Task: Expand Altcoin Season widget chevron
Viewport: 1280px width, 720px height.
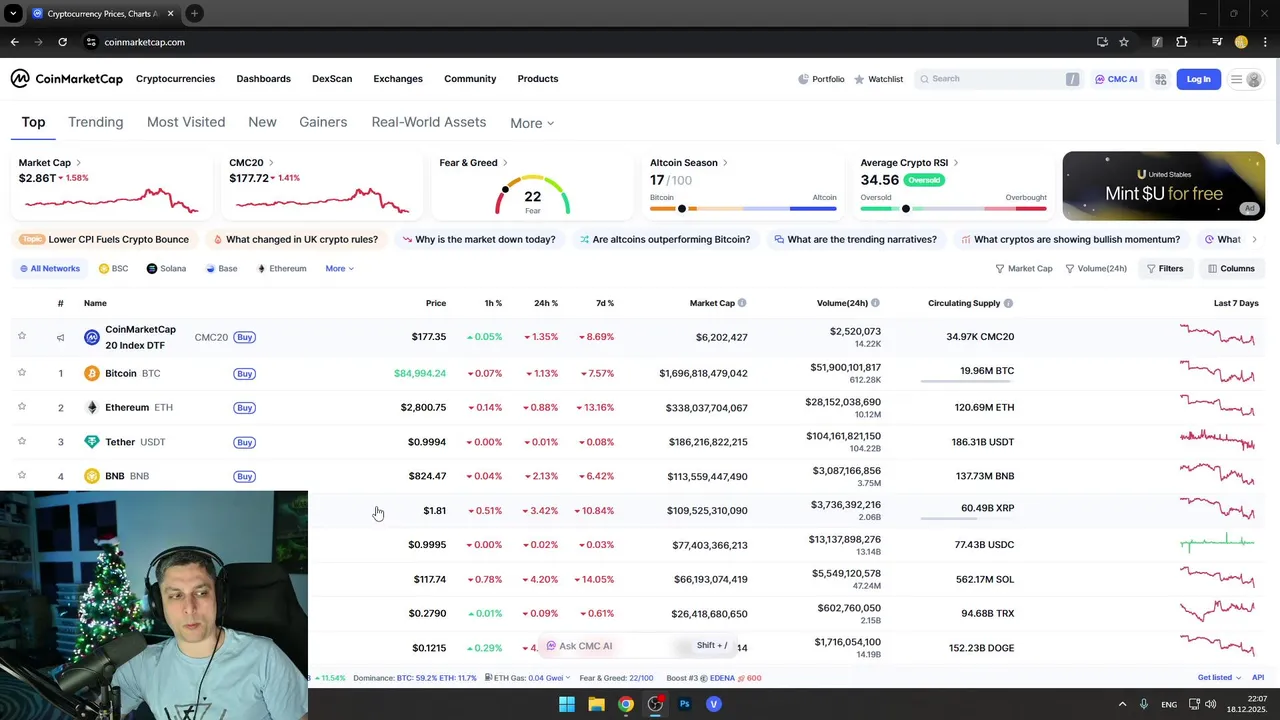Action: click(x=725, y=163)
